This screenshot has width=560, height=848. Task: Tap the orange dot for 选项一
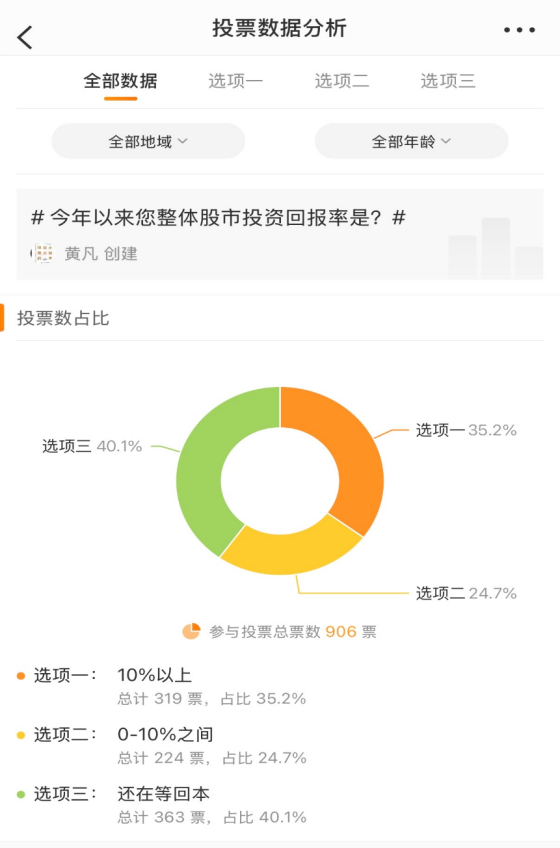(x=21, y=675)
